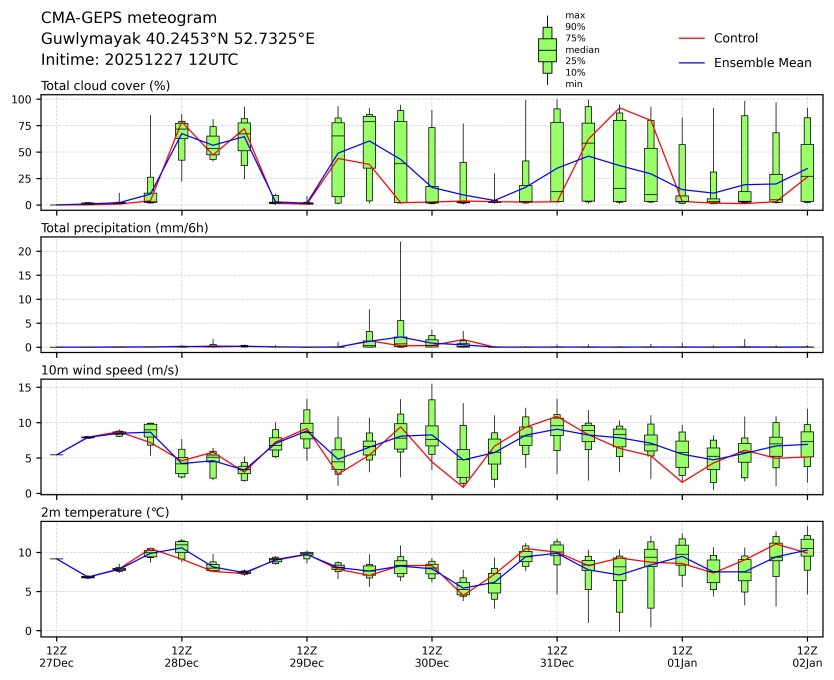Click the "12Z 28Dec" time axis label
This screenshot has width=834, height=680.
point(181,656)
